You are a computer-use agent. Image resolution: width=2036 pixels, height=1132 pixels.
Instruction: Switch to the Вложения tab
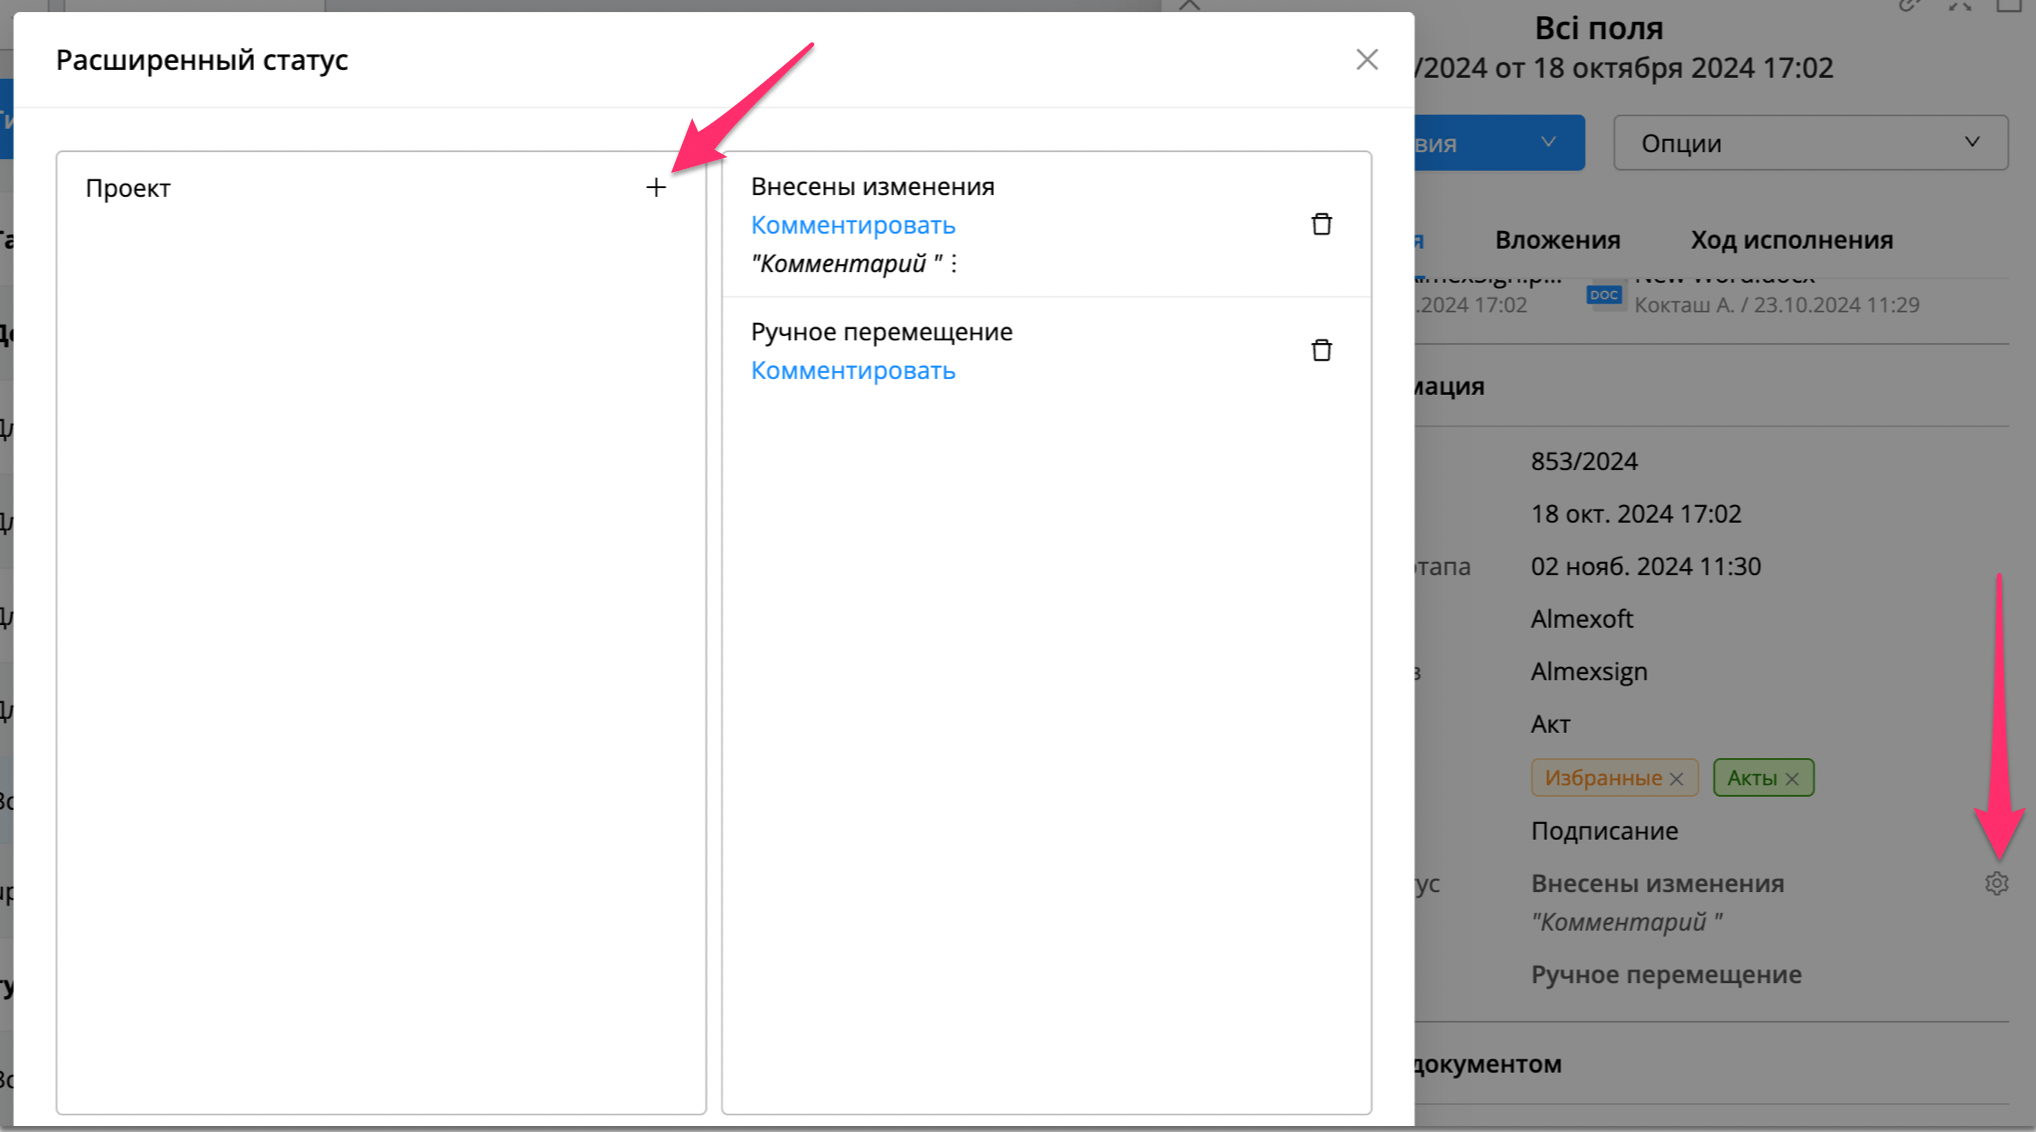click(1557, 240)
